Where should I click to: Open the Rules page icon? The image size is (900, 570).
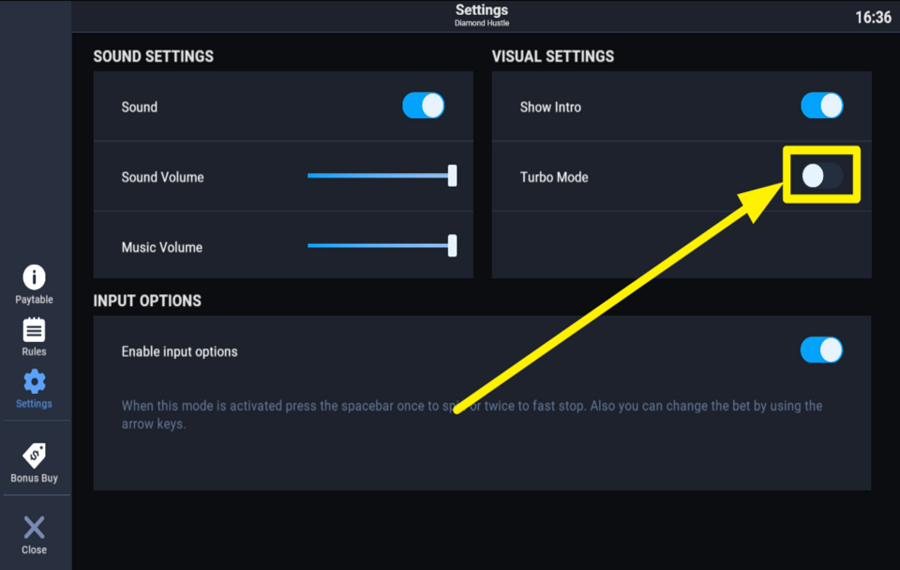(34, 330)
